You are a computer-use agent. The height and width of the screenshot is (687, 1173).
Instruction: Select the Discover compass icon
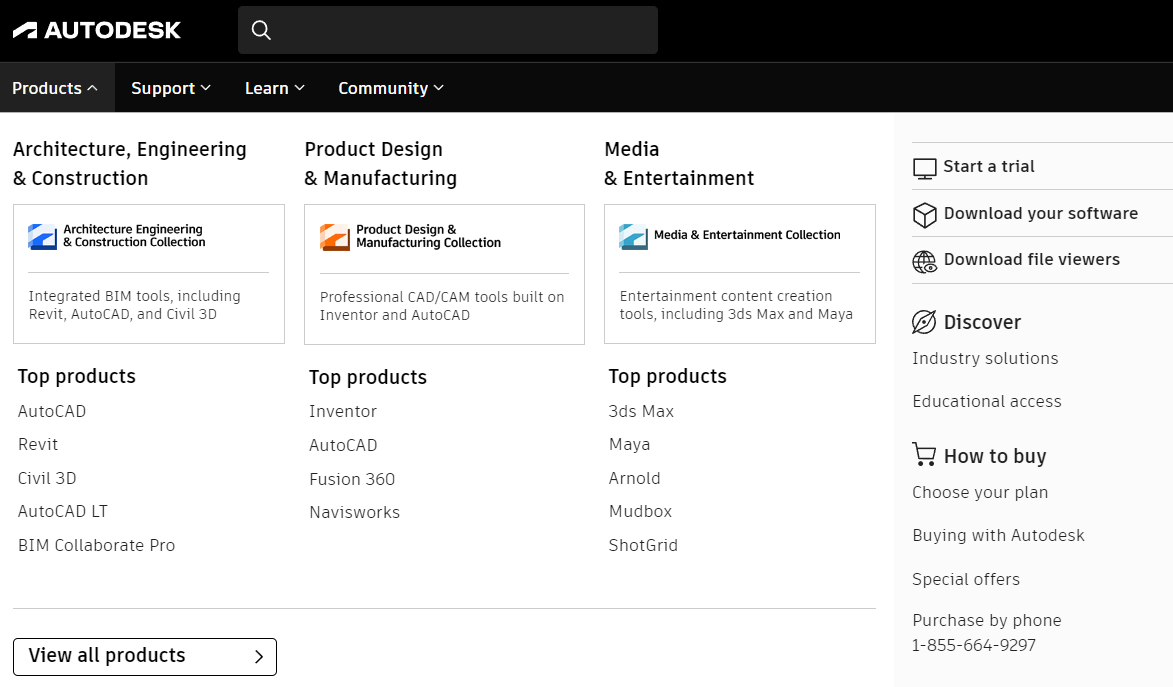pos(922,322)
